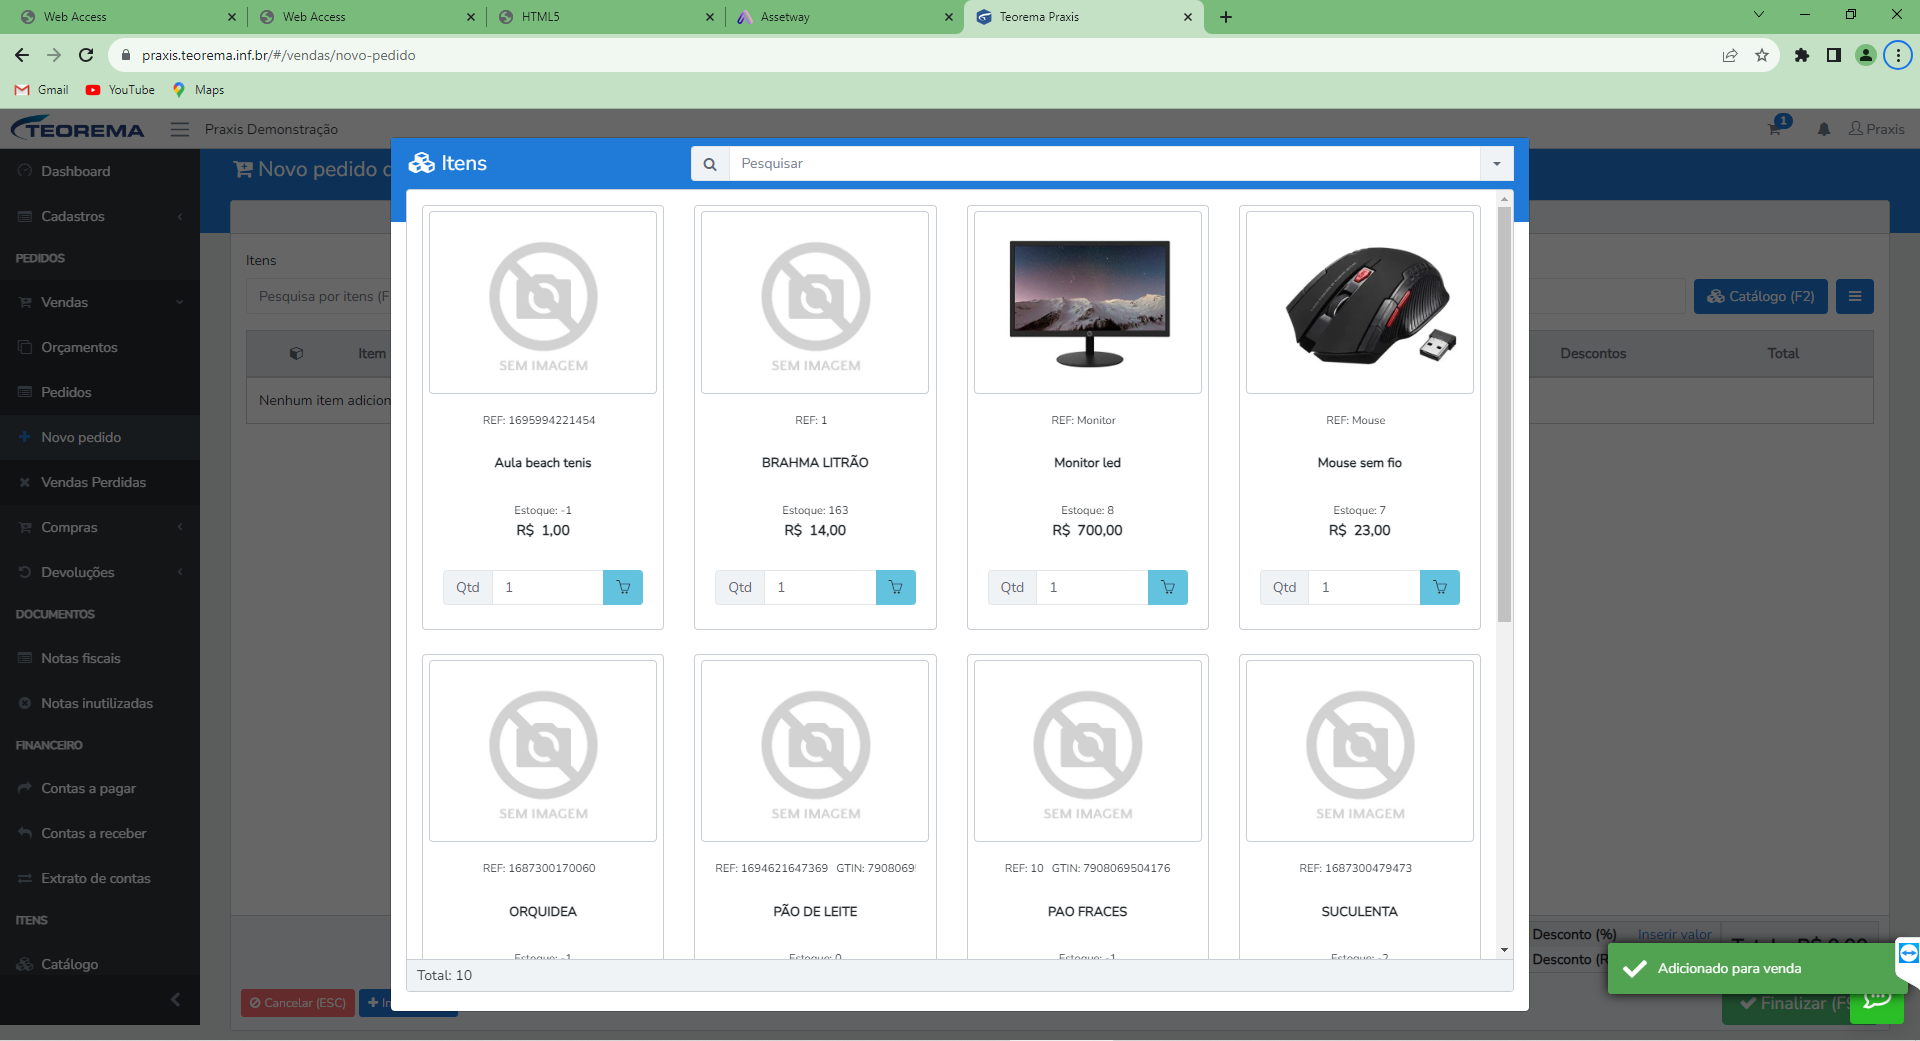Click the Itens list vertical scrollbar

1504,414
